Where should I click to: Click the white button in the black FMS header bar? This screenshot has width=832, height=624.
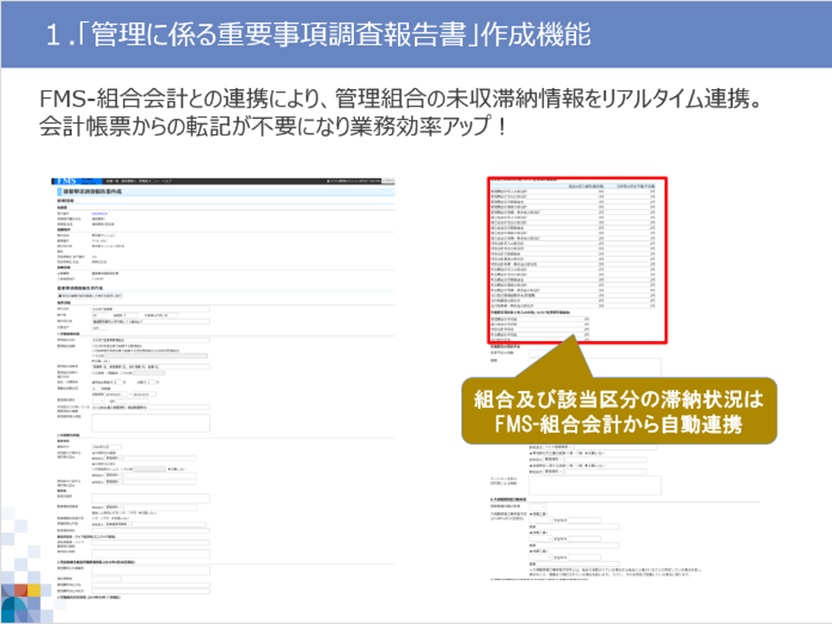(388, 181)
